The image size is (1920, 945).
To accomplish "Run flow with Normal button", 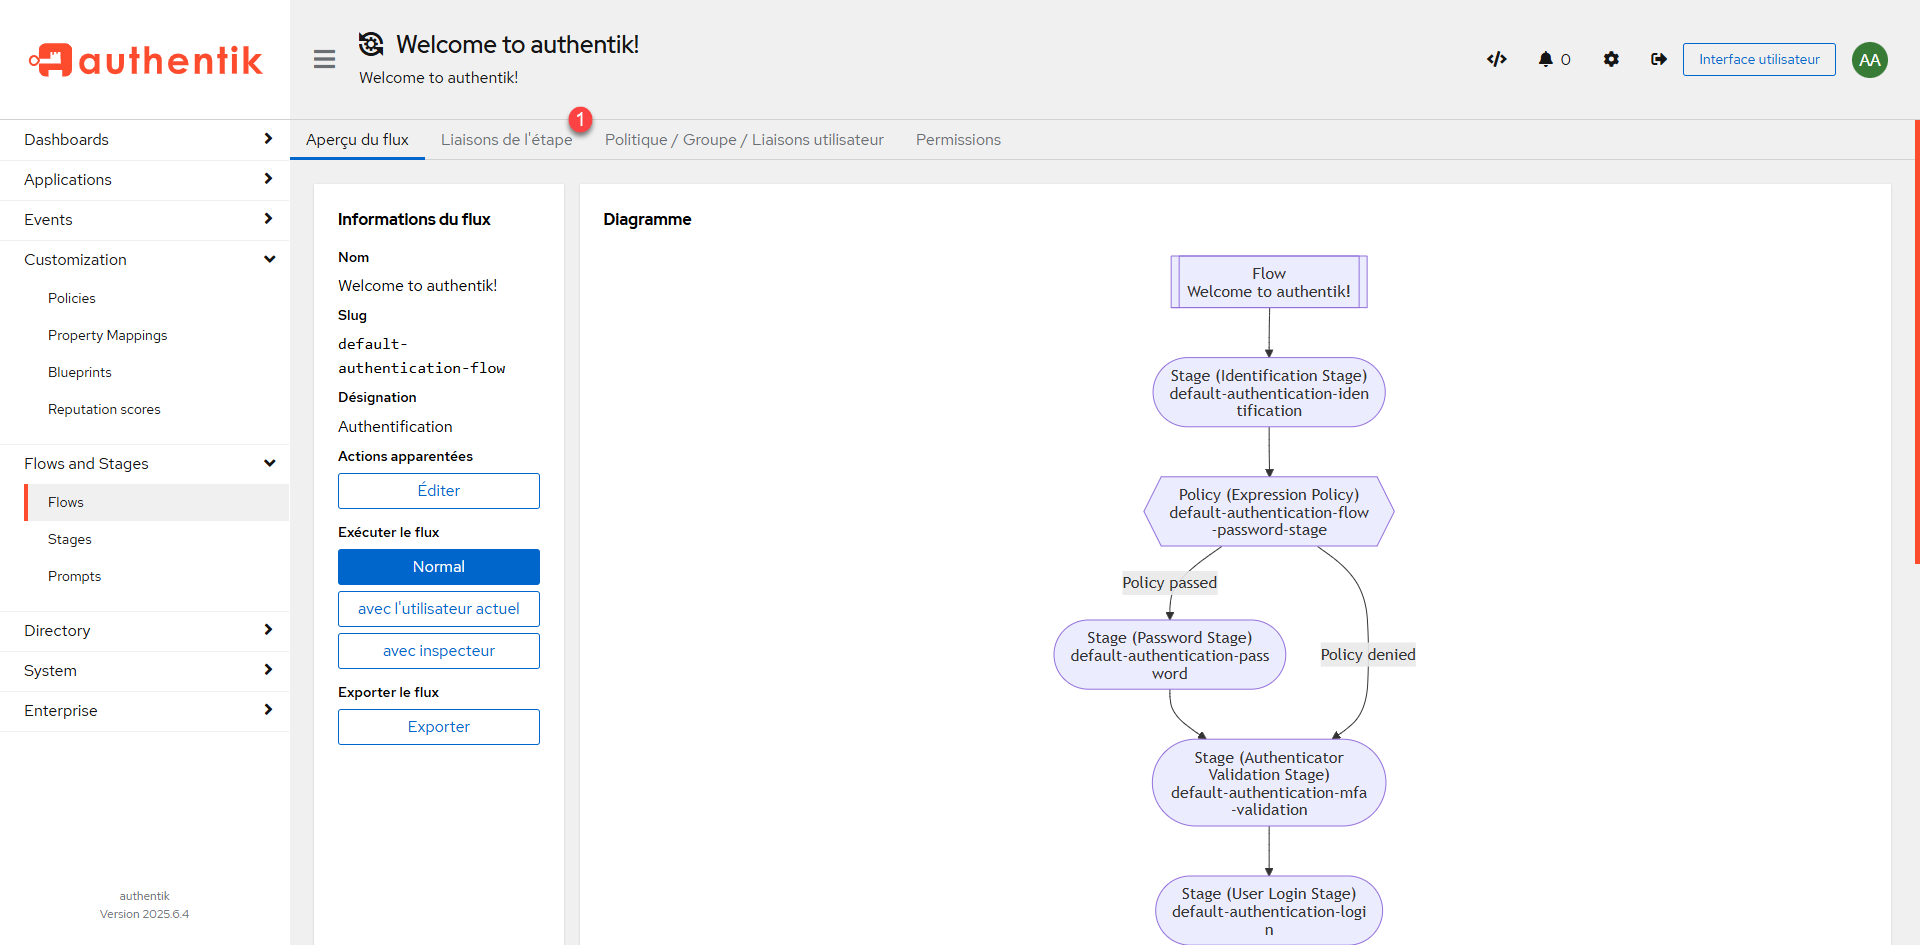I will [x=438, y=566].
